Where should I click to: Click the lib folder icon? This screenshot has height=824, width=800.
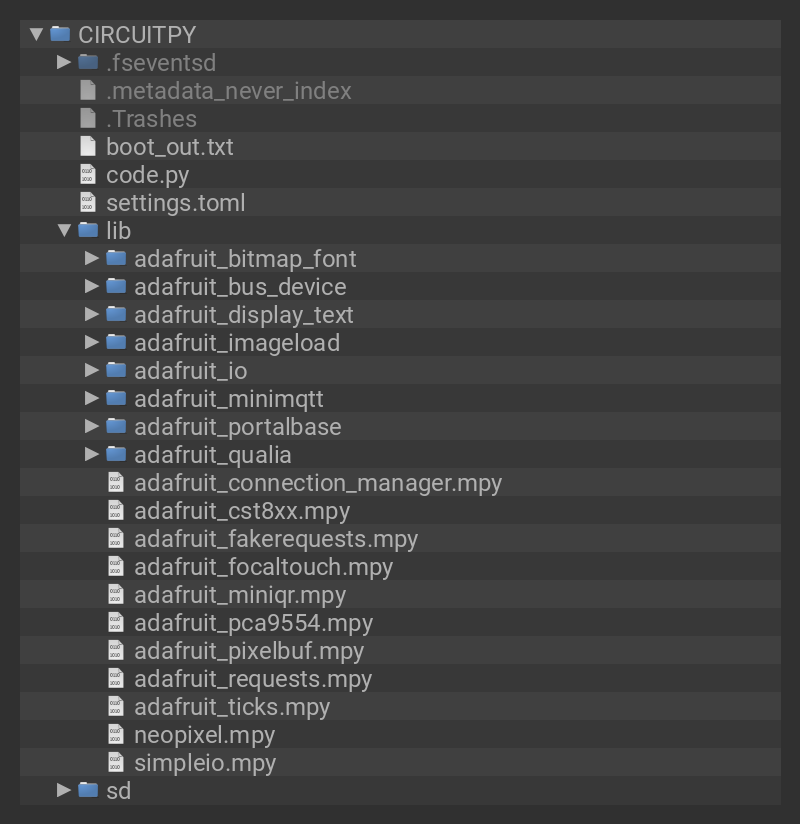coord(88,230)
